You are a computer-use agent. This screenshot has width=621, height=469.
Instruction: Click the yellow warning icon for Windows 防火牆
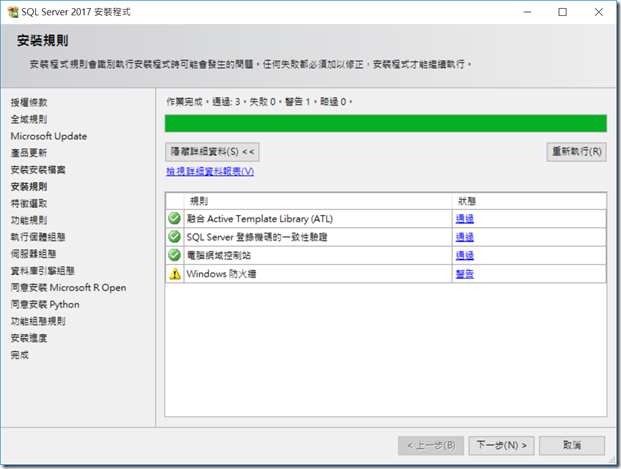click(174, 274)
